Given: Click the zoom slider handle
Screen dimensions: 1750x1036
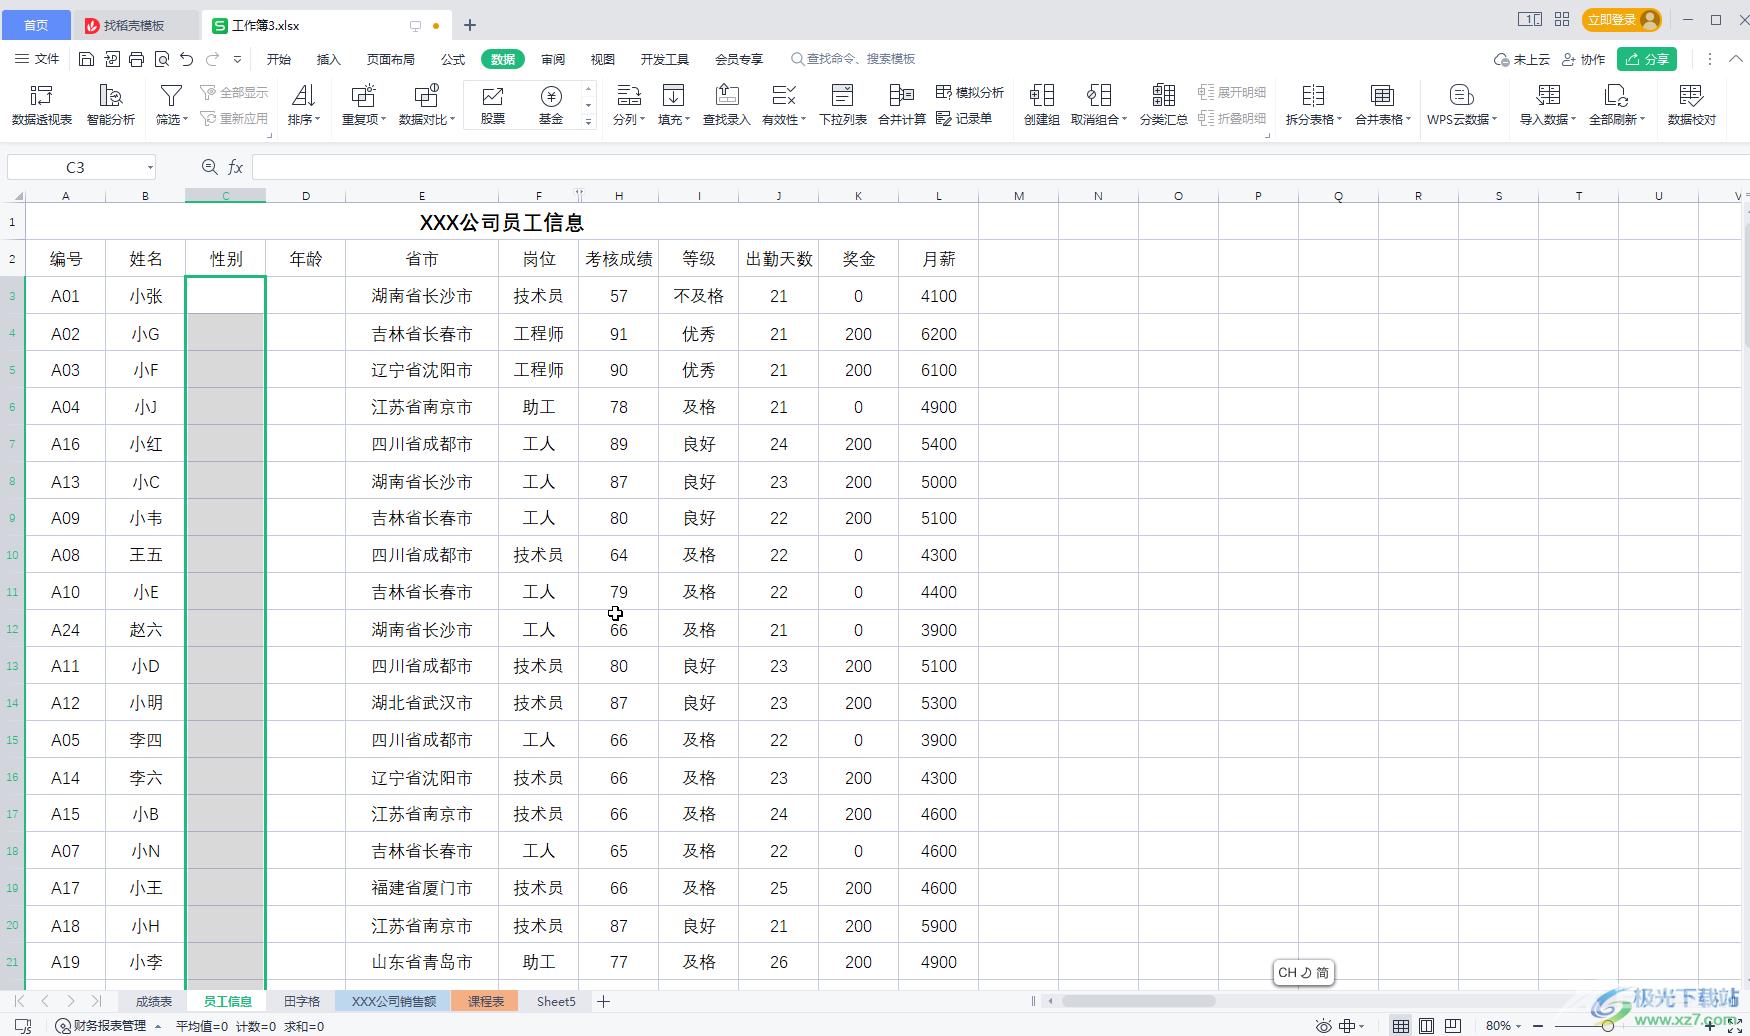Looking at the screenshot, I should click(x=1607, y=1026).
